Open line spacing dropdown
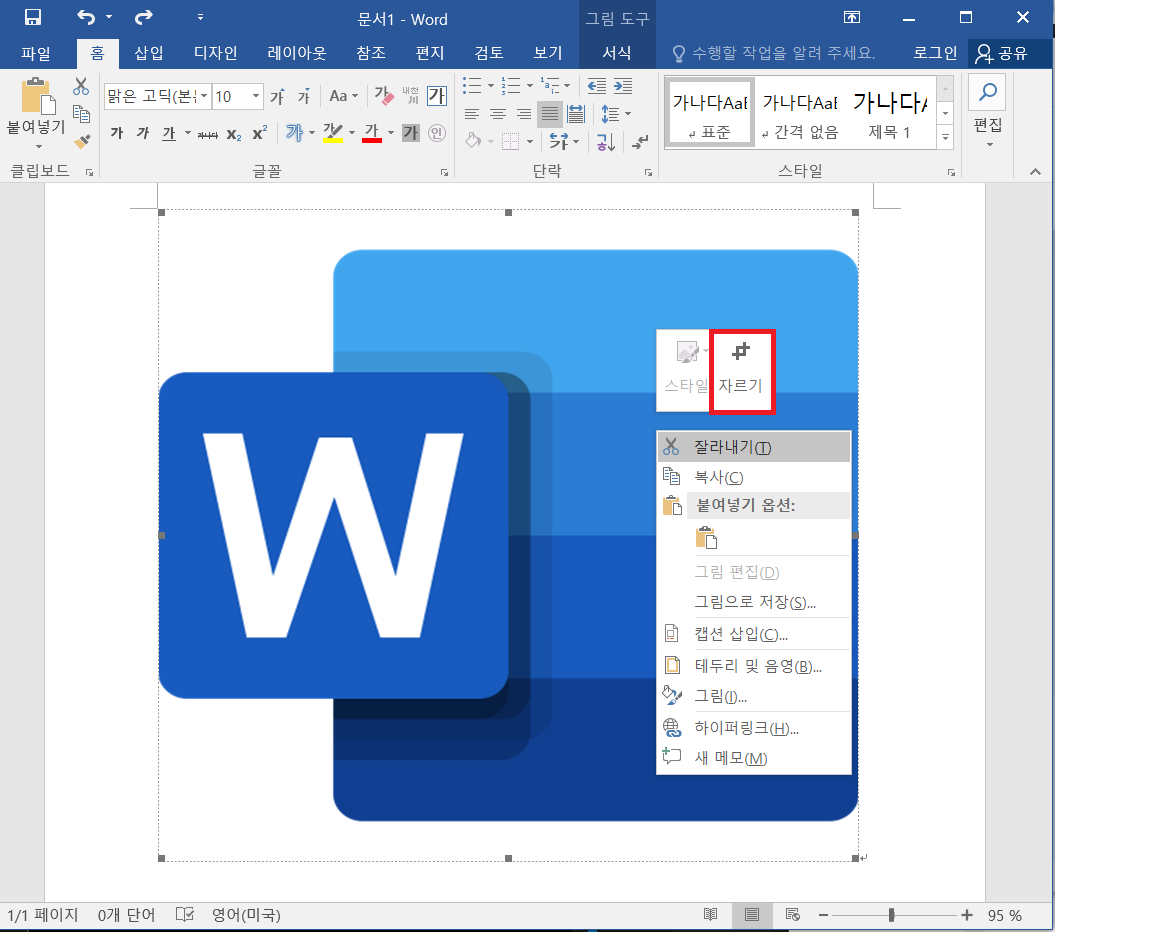Screen dimensions: 1152x932 tap(616, 114)
